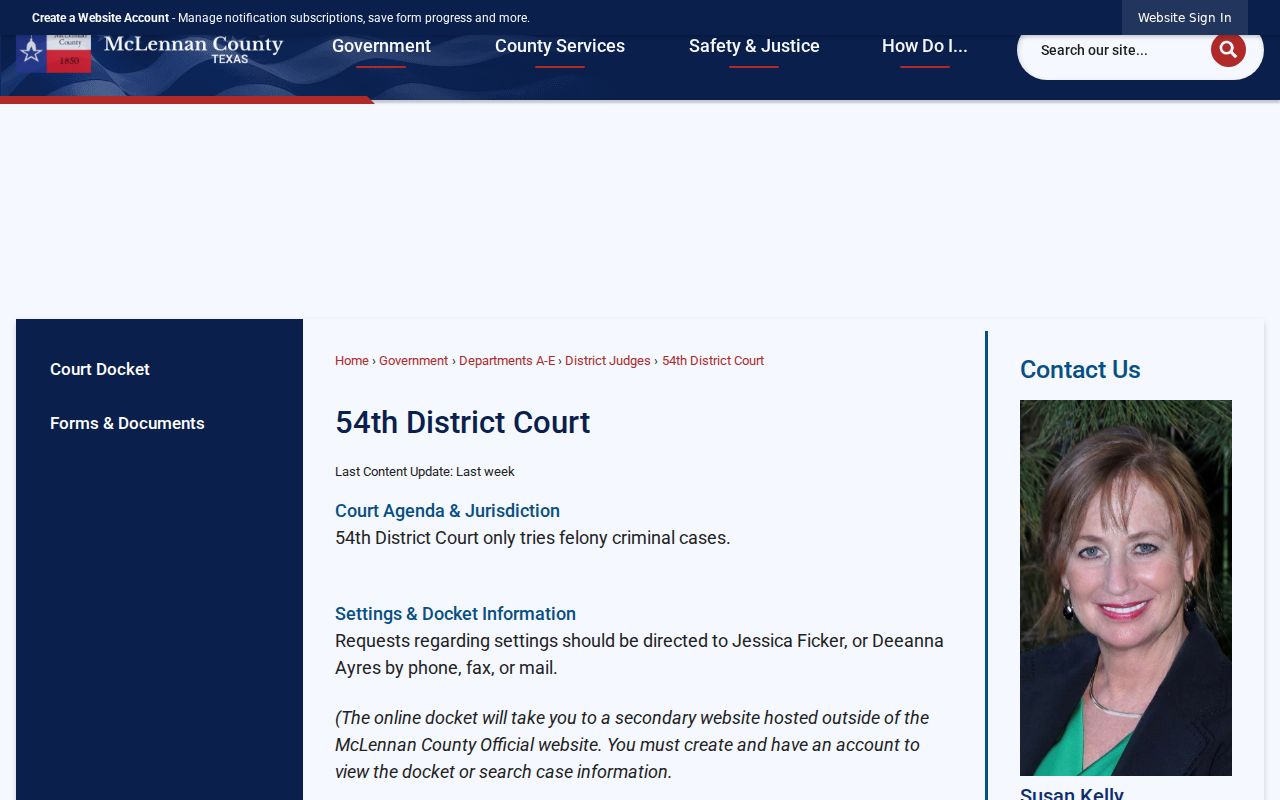Image resolution: width=1280 pixels, height=800 pixels.
Task: Open Court Docket in the sidebar
Action: click(100, 369)
